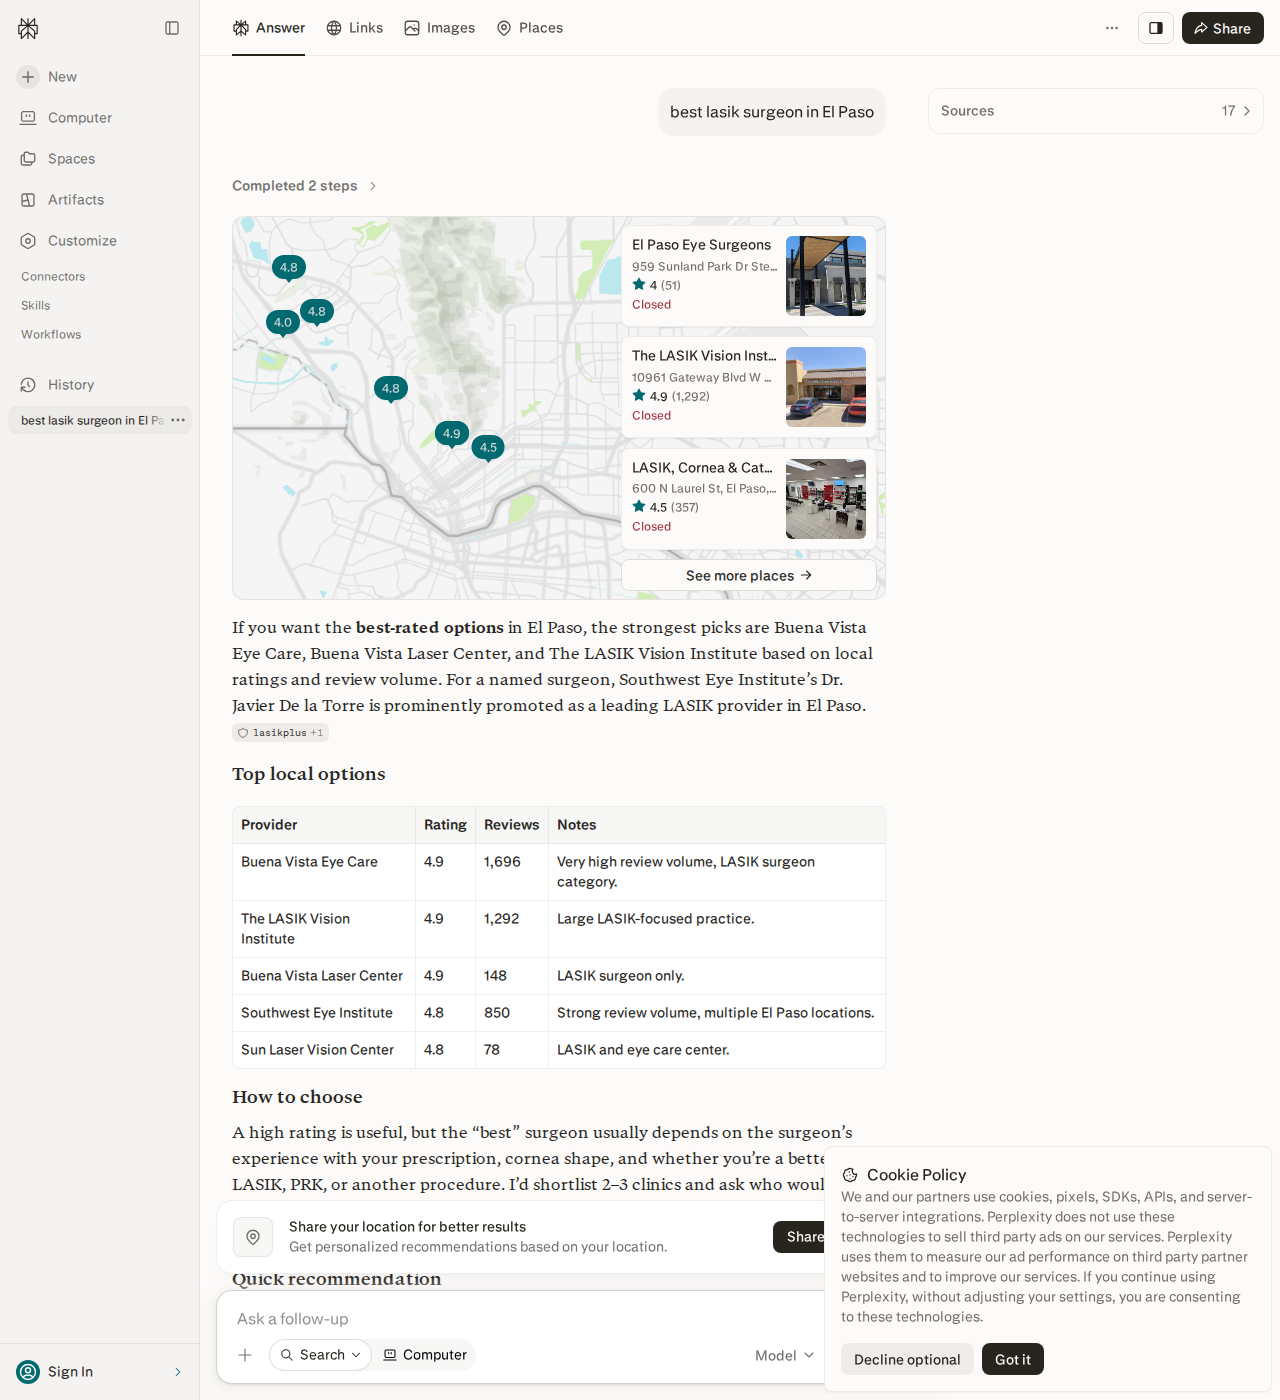The width and height of the screenshot is (1280, 1400).
Task: Switch to the Places tab
Action: coord(530,28)
